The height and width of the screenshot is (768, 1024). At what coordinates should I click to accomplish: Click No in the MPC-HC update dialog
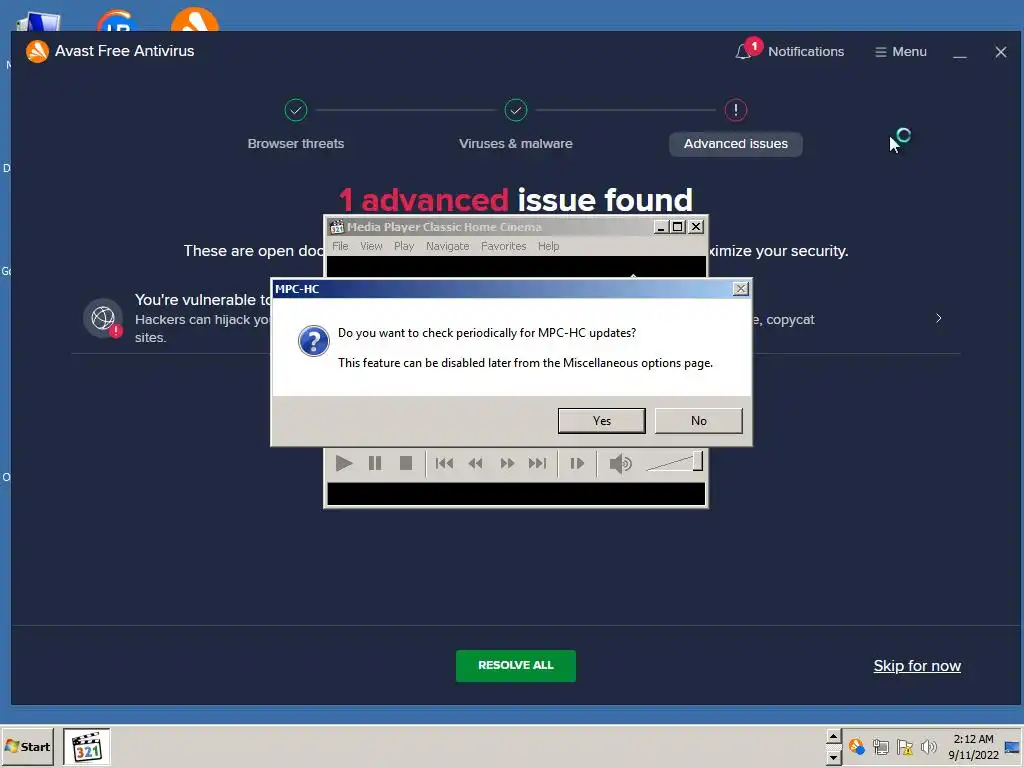click(698, 421)
